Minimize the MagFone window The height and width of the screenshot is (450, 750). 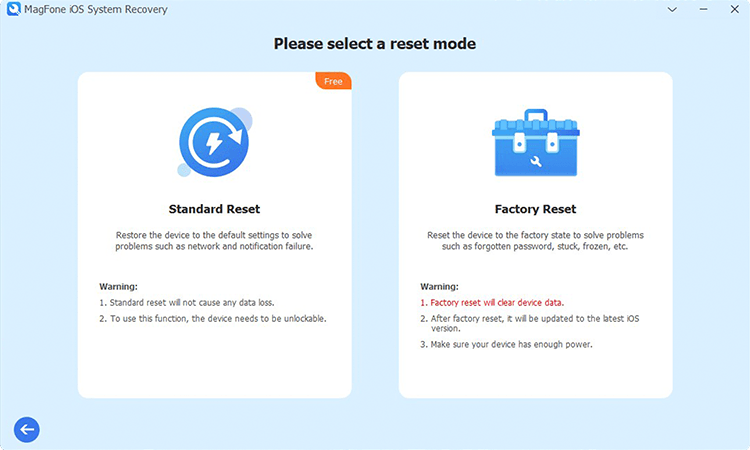click(x=703, y=9)
